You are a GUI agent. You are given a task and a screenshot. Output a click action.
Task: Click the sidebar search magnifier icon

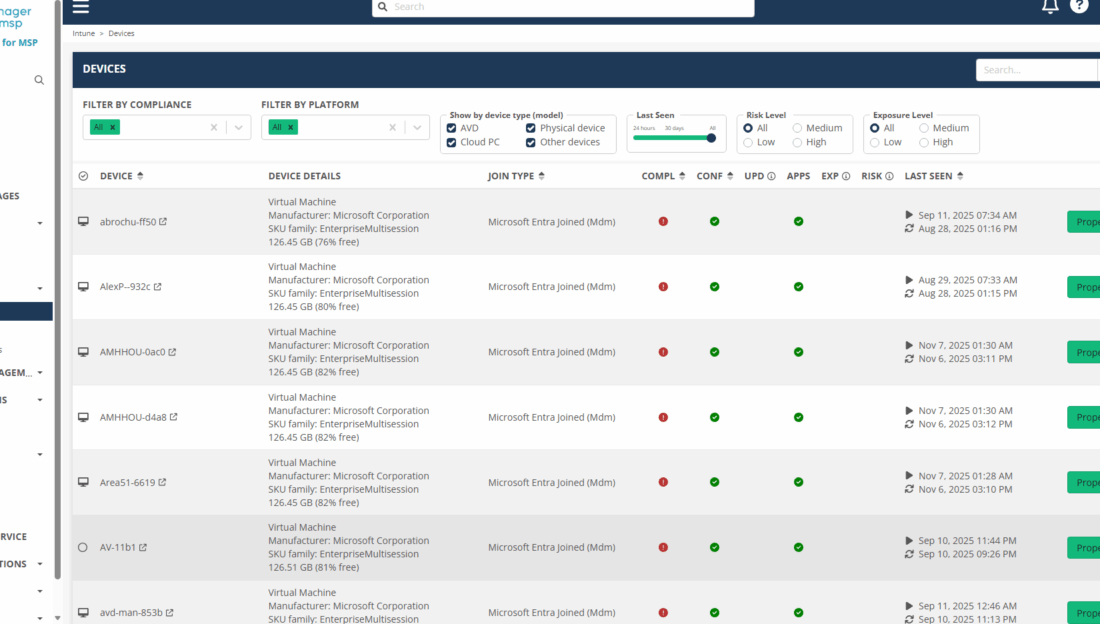click(x=39, y=80)
